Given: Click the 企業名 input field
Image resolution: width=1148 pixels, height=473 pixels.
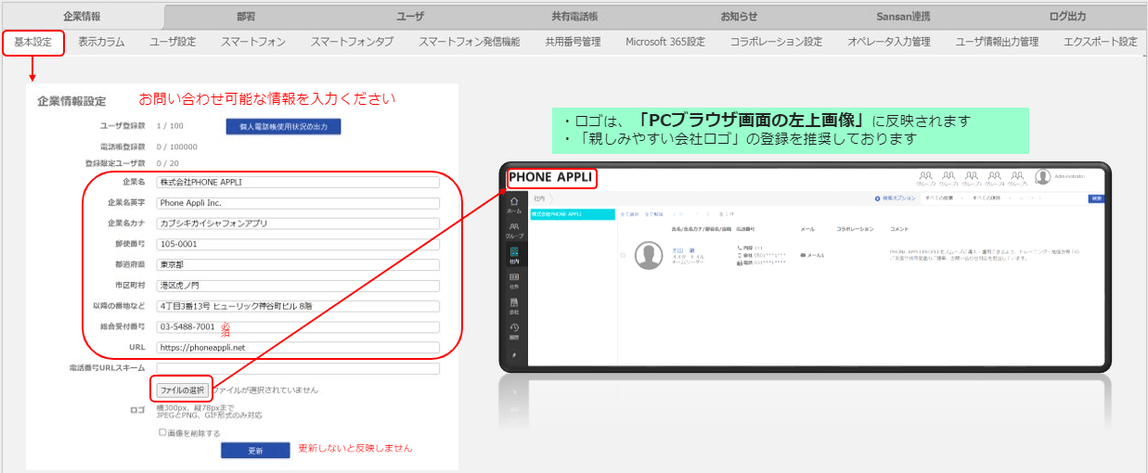Looking at the screenshot, I should [298, 182].
